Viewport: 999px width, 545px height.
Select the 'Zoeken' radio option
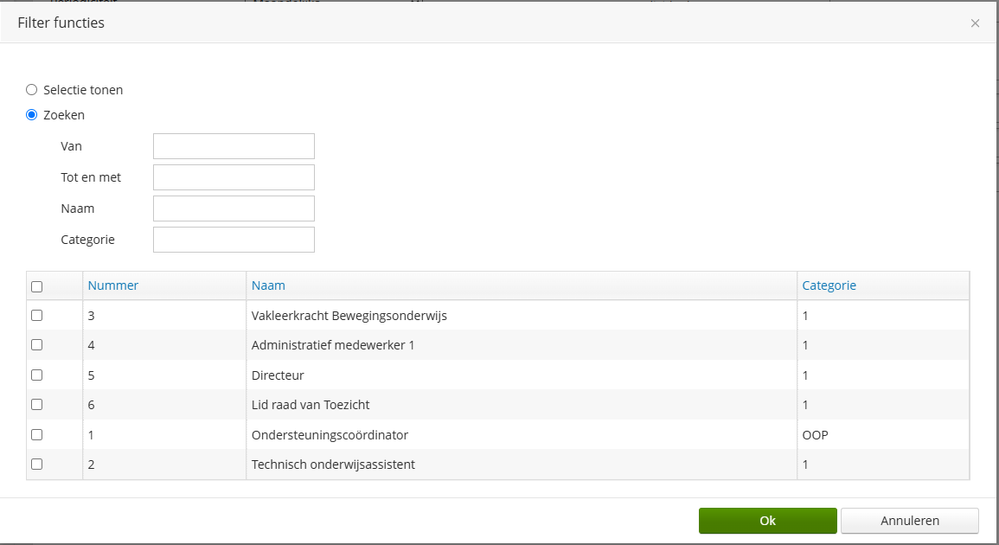point(32,115)
